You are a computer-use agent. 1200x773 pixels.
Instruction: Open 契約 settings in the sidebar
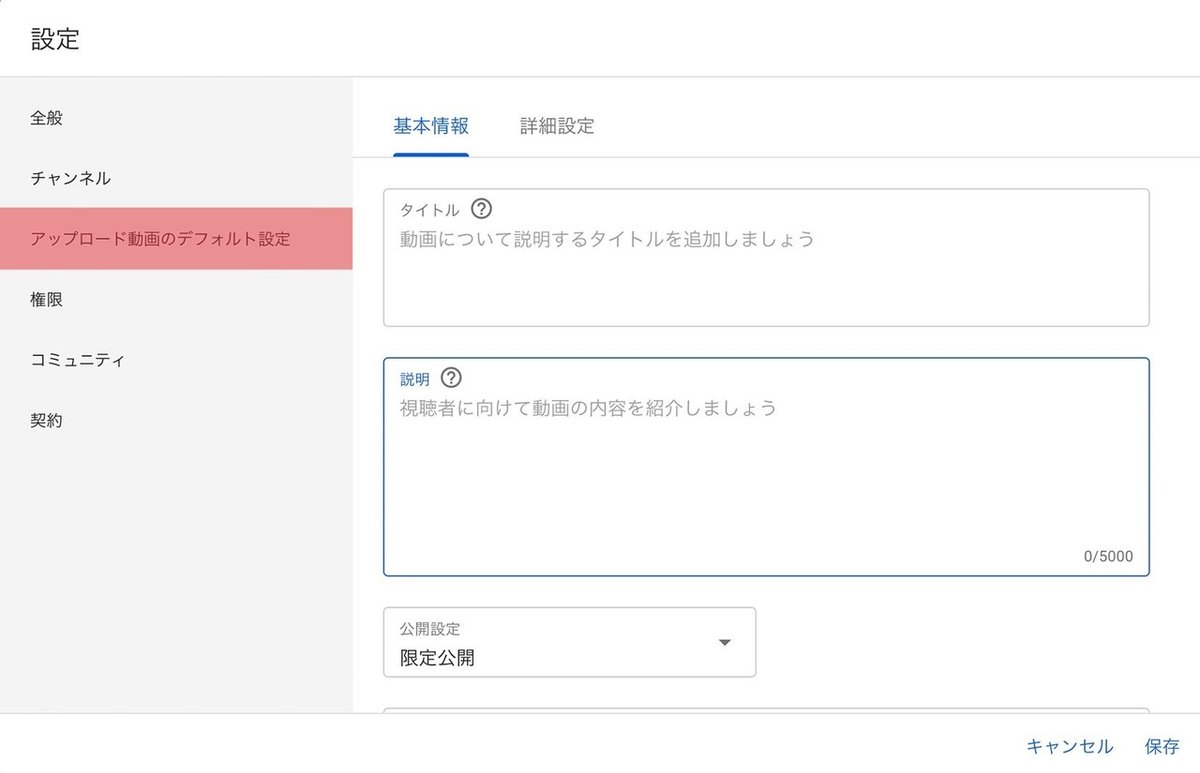click(45, 420)
